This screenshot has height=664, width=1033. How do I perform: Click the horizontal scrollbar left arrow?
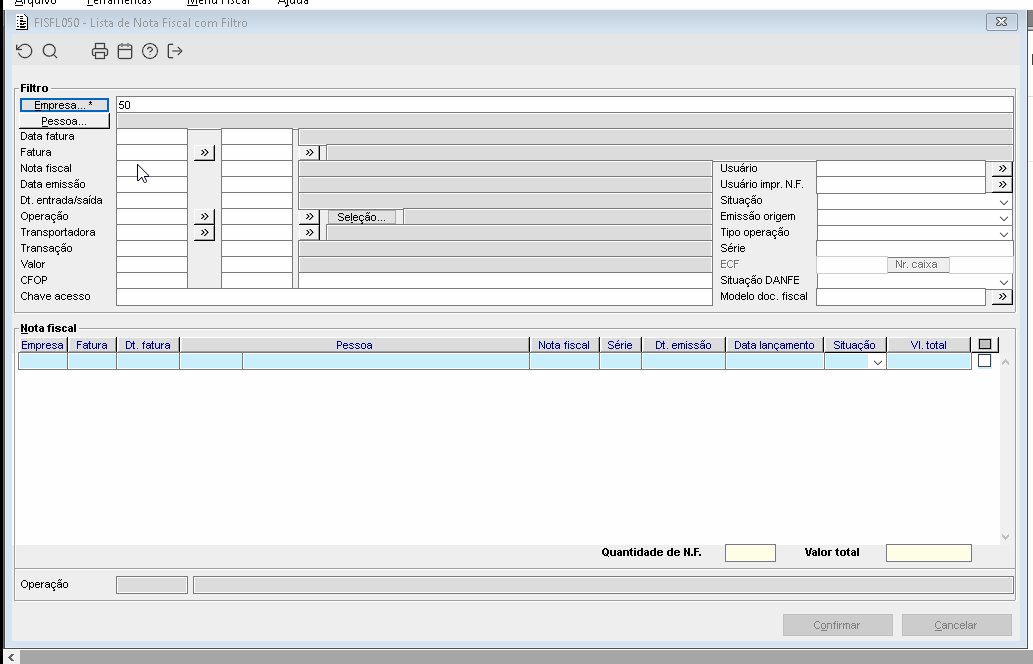pyautogui.click(x=11, y=657)
